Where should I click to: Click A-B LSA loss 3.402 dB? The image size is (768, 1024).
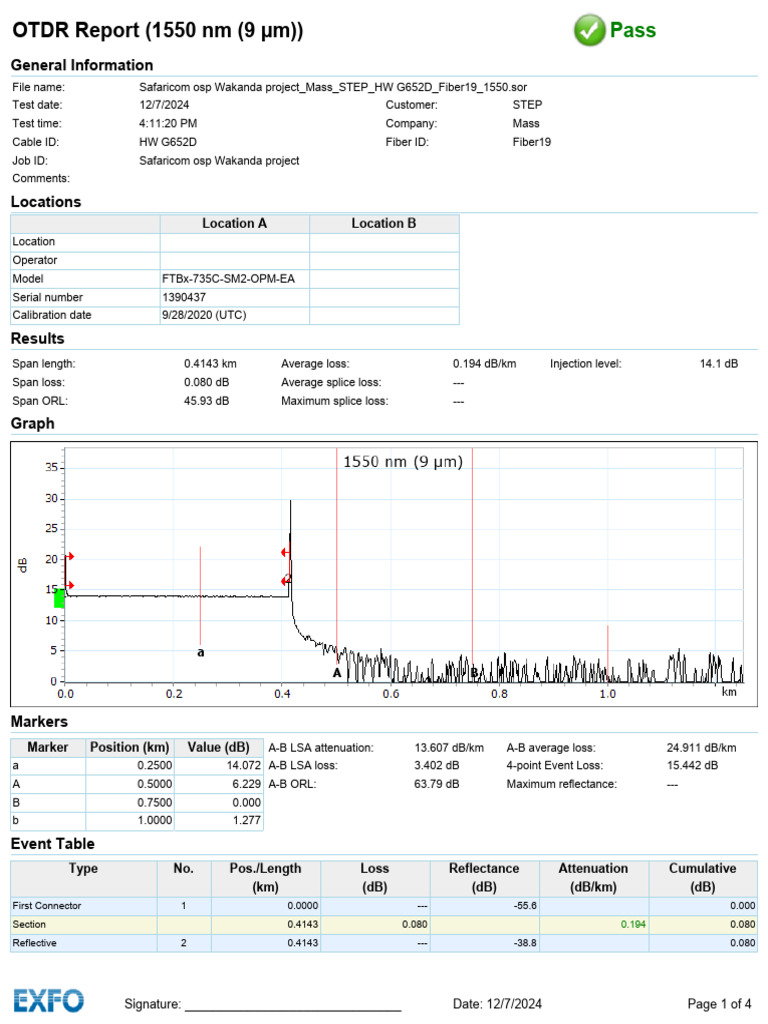(x=436, y=765)
